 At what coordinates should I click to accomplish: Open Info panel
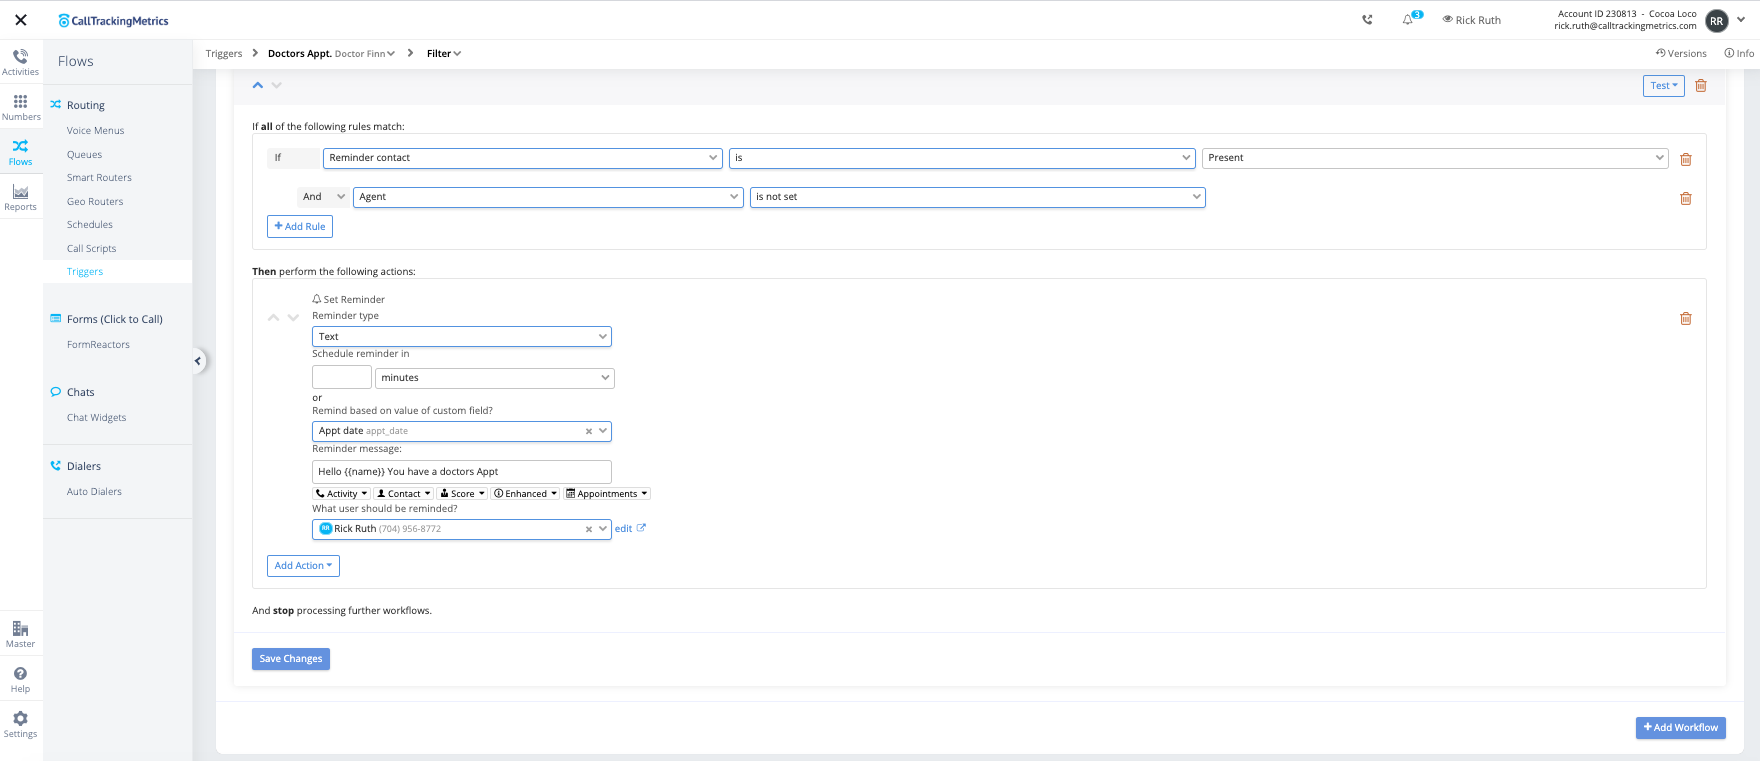click(1739, 53)
